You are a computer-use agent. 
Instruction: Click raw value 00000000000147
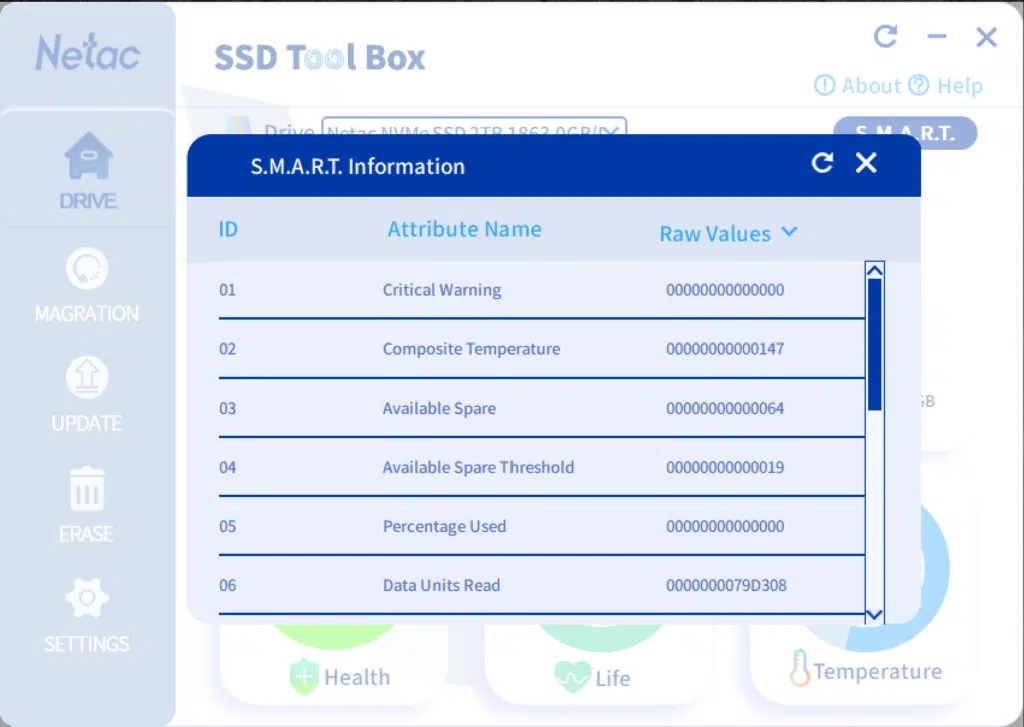[x=725, y=349]
